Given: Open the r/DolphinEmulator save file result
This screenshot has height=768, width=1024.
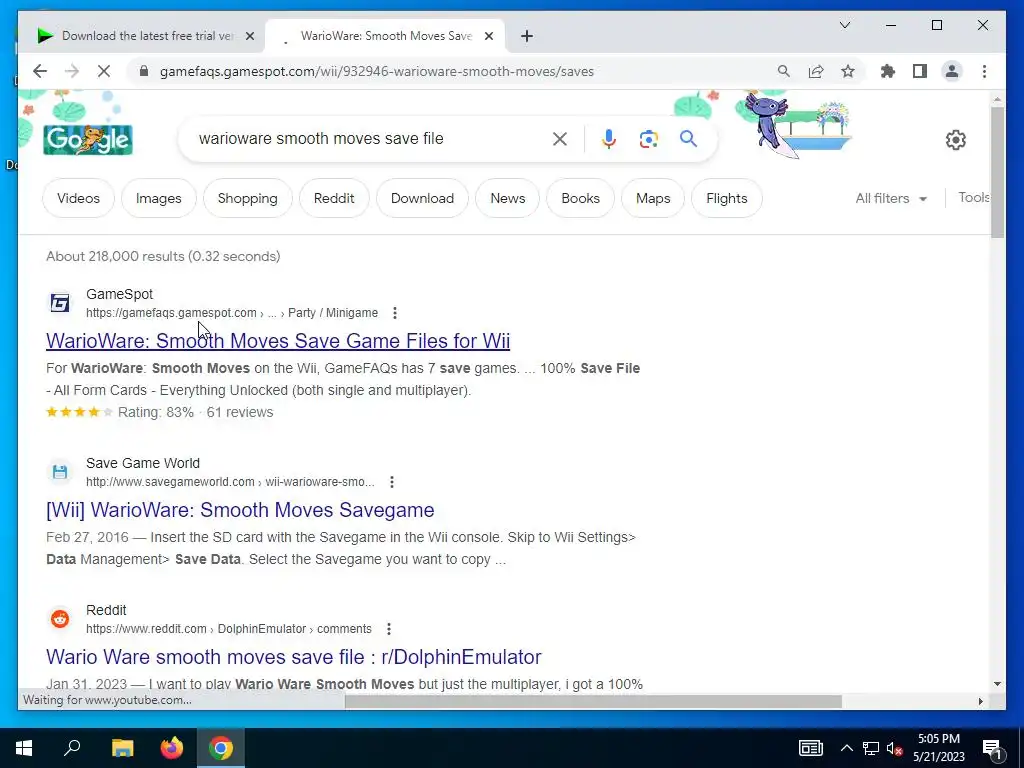Looking at the screenshot, I should pyautogui.click(x=293, y=656).
